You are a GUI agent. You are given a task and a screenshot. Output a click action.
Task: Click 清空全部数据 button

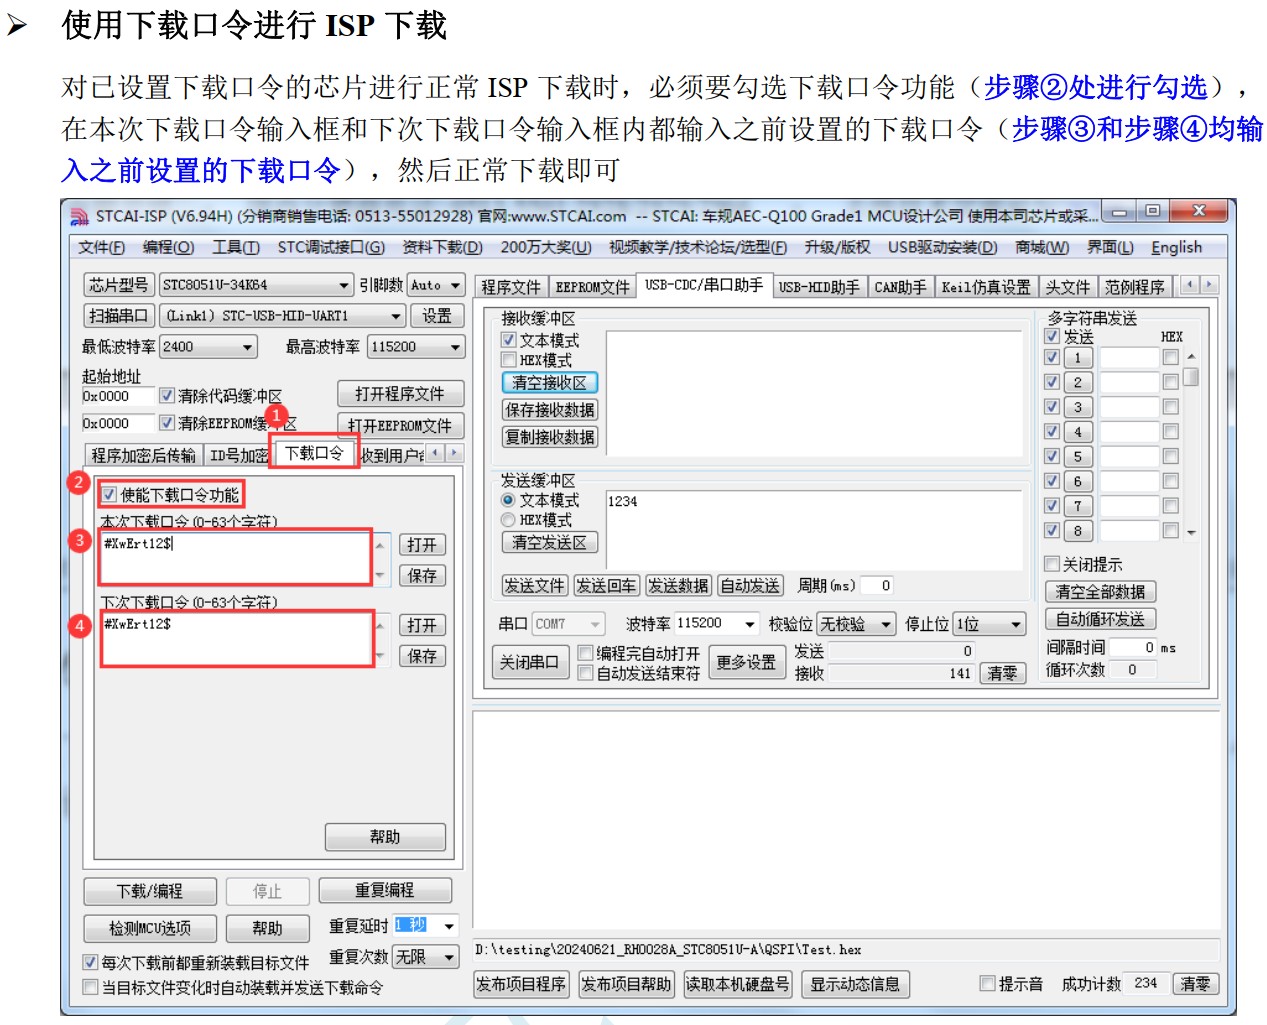pos(1100,592)
